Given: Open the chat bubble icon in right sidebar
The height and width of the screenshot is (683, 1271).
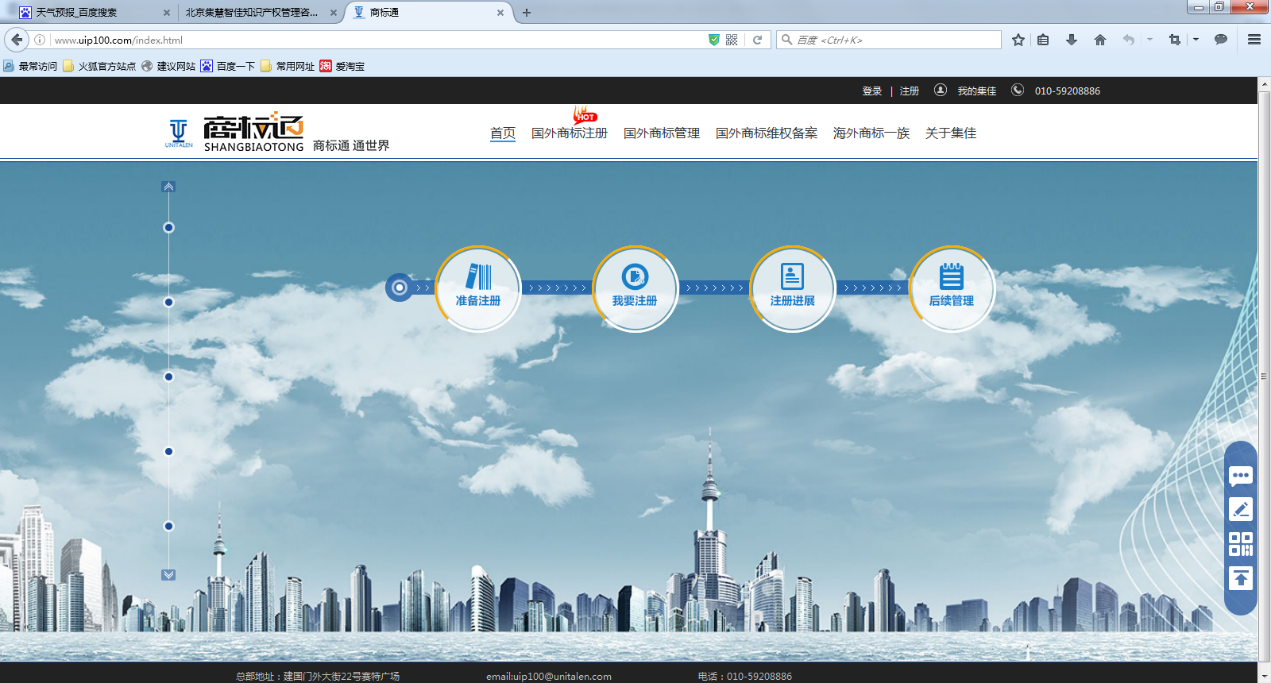Looking at the screenshot, I should pyautogui.click(x=1240, y=476).
